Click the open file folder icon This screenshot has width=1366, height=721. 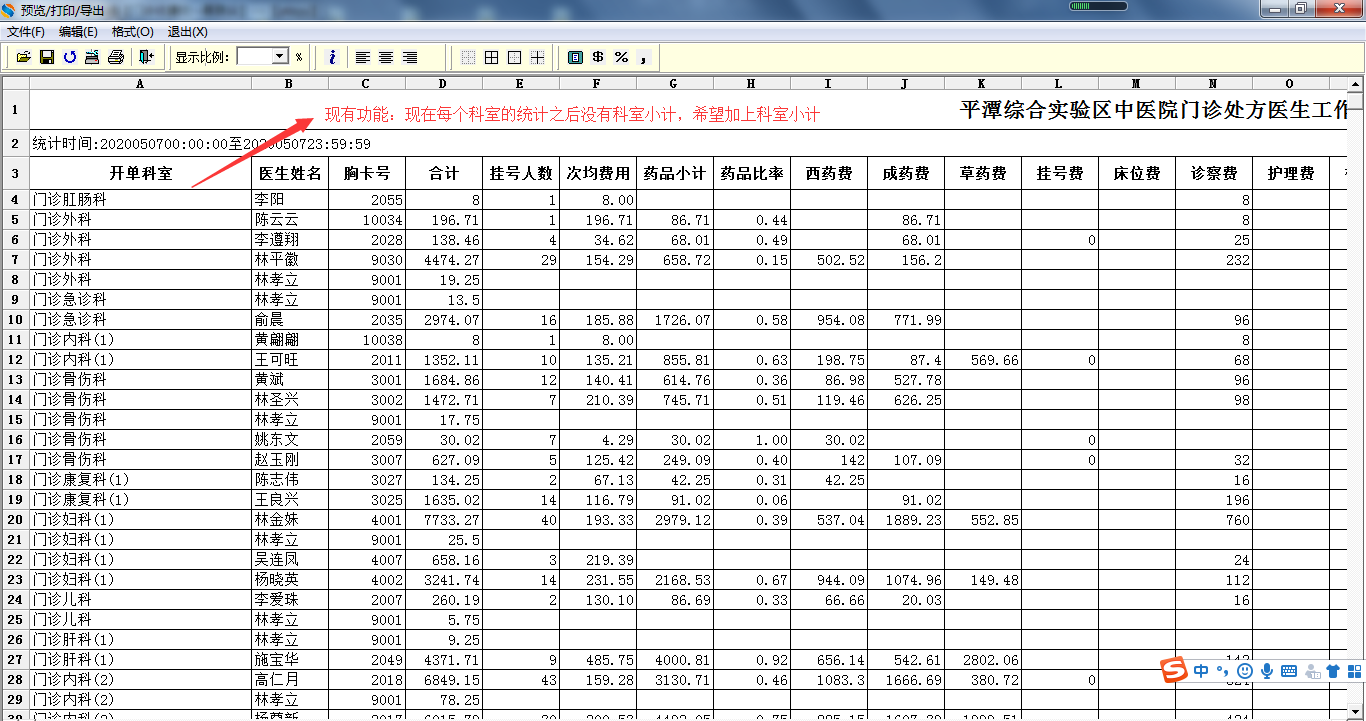pyautogui.click(x=23, y=57)
